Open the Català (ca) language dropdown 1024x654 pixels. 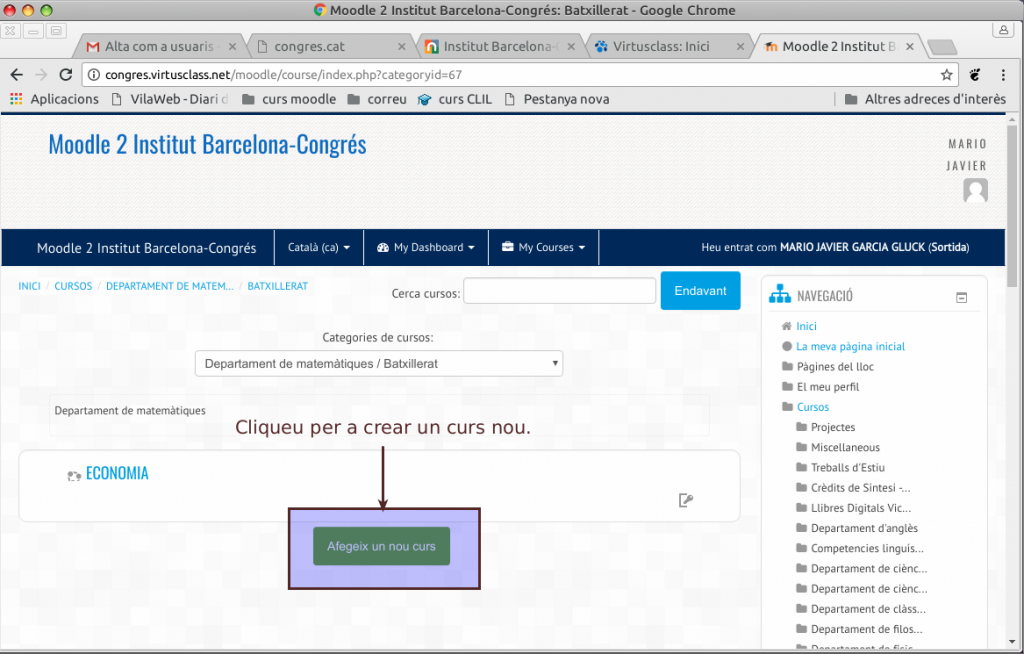click(319, 248)
